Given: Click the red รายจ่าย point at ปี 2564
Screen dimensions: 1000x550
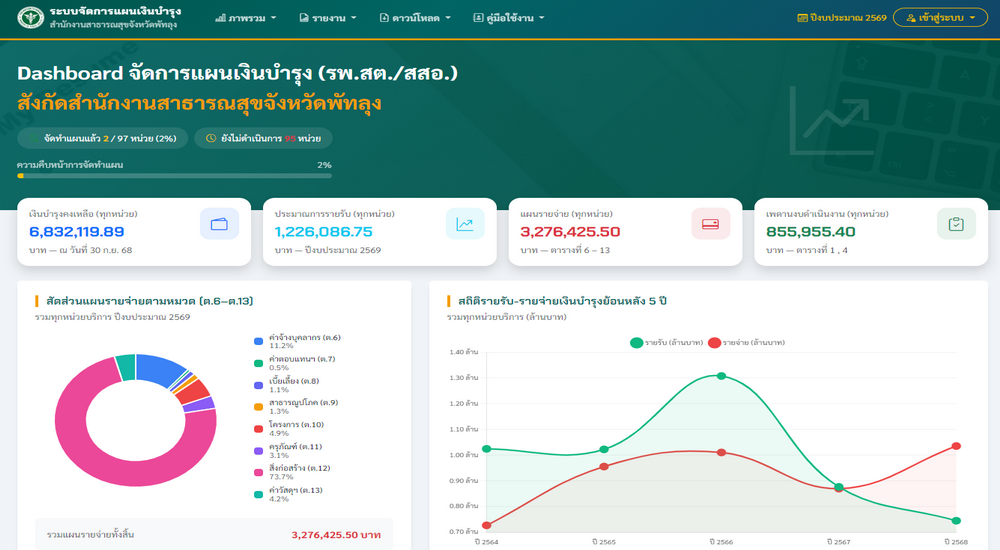Looking at the screenshot, I should [x=487, y=525].
